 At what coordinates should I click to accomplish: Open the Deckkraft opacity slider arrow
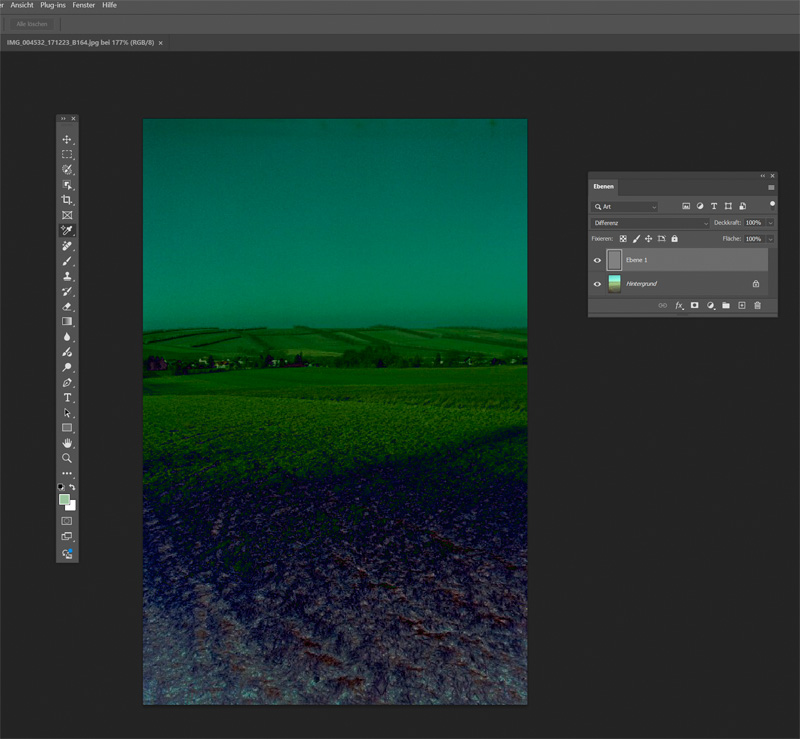770,223
